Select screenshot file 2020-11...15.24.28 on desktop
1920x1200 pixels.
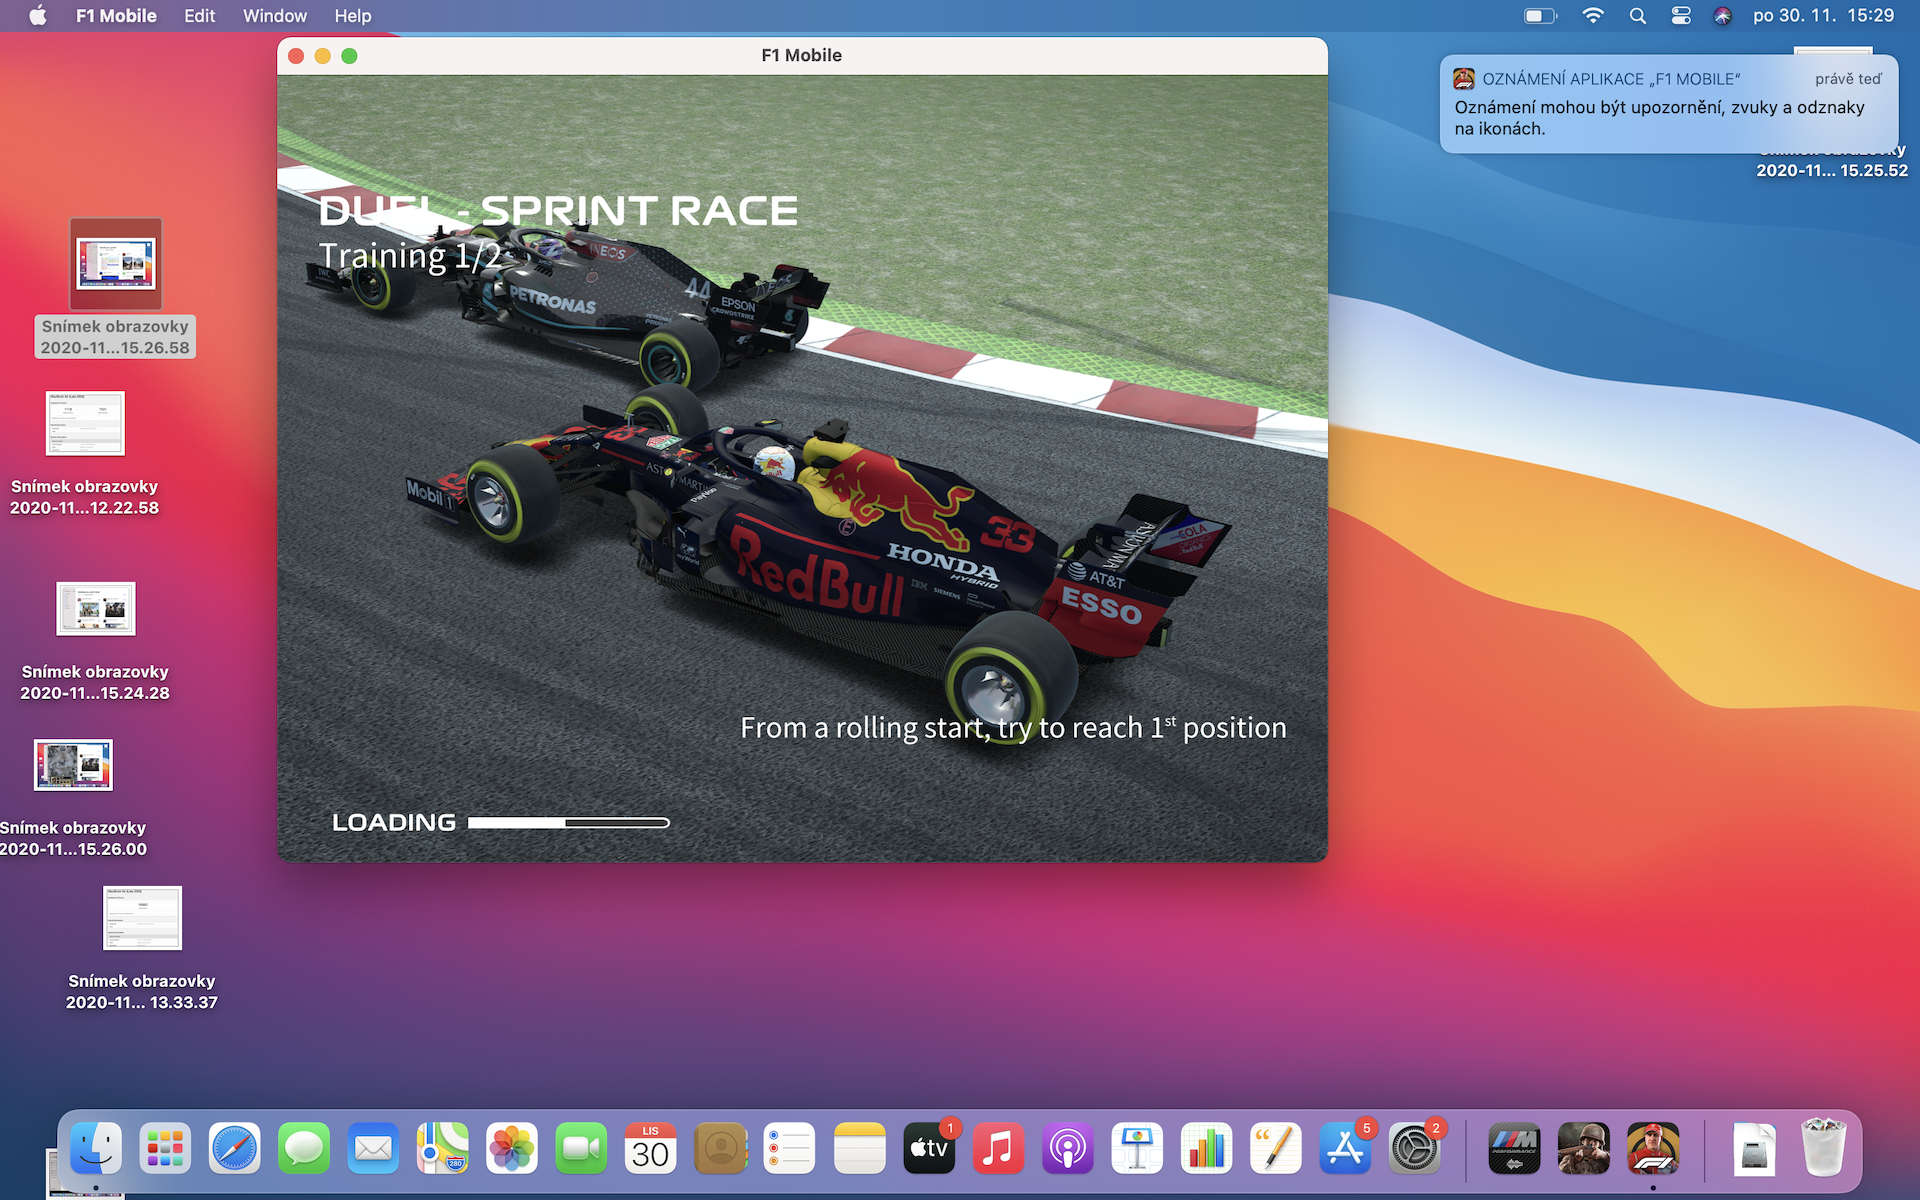(x=96, y=609)
